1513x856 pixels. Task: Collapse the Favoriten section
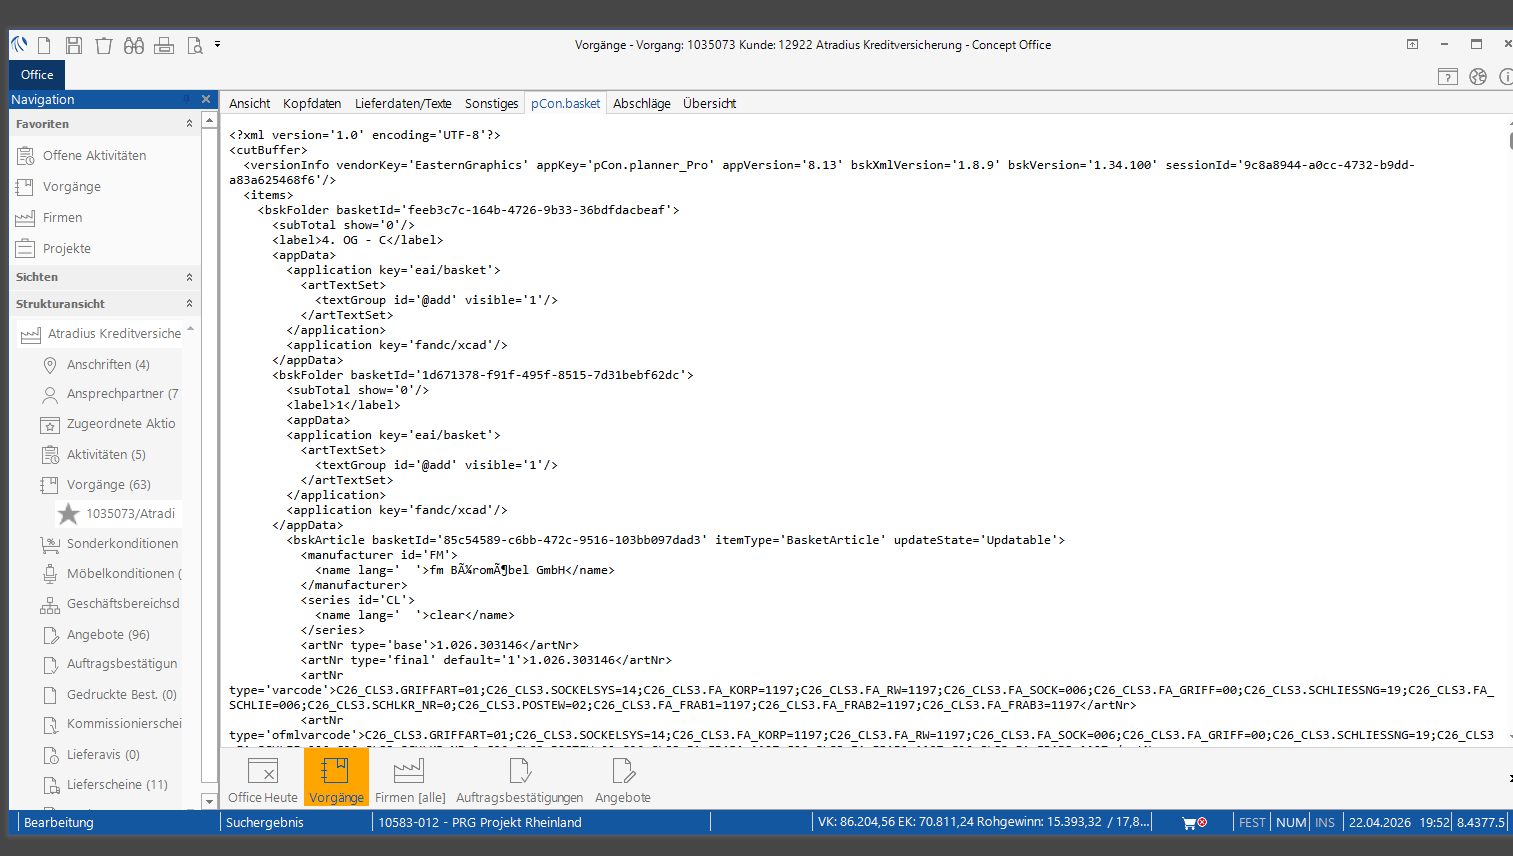pos(189,124)
